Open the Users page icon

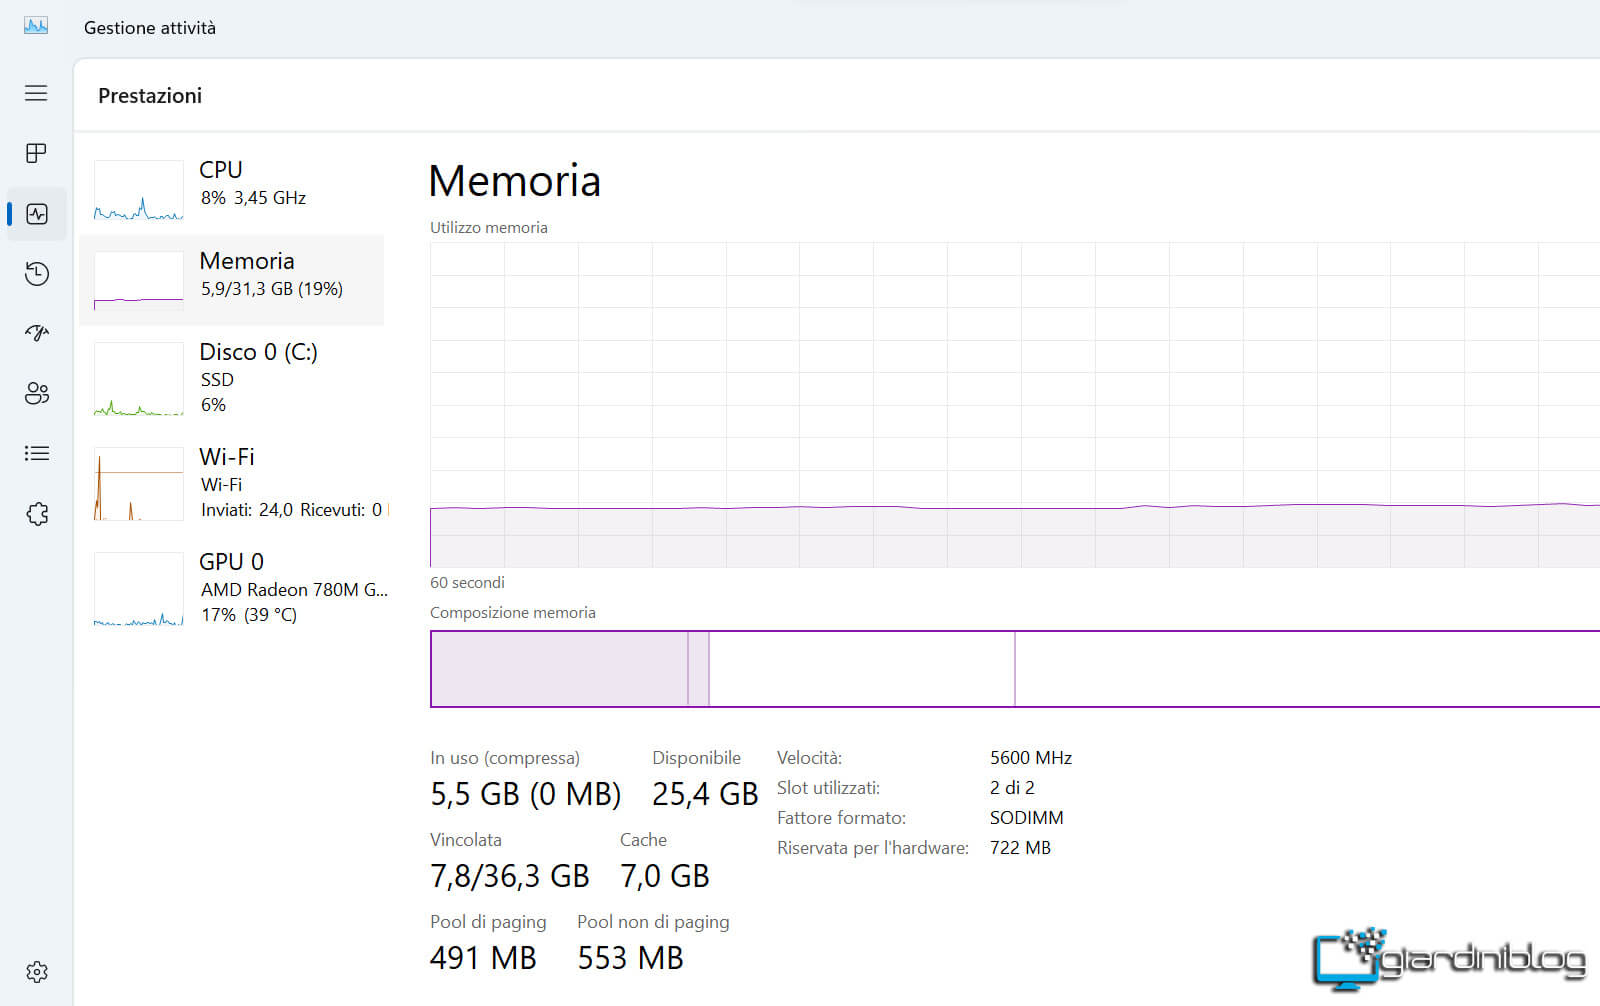click(x=37, y=393)
